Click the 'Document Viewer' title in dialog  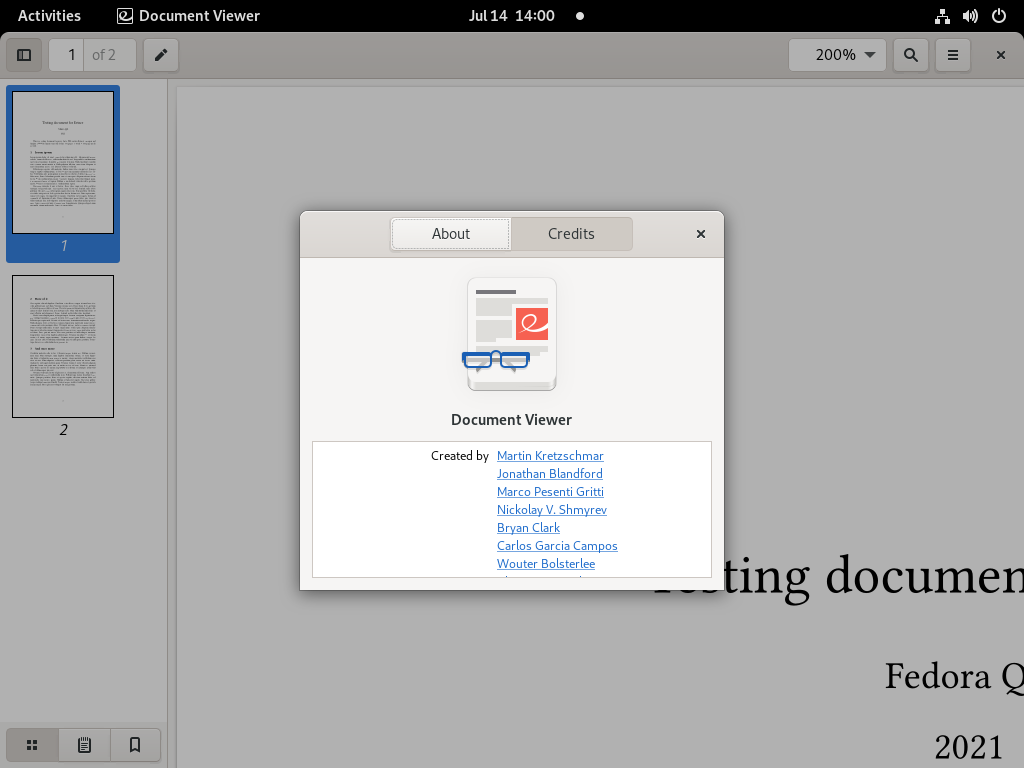[x=511, y=420]
